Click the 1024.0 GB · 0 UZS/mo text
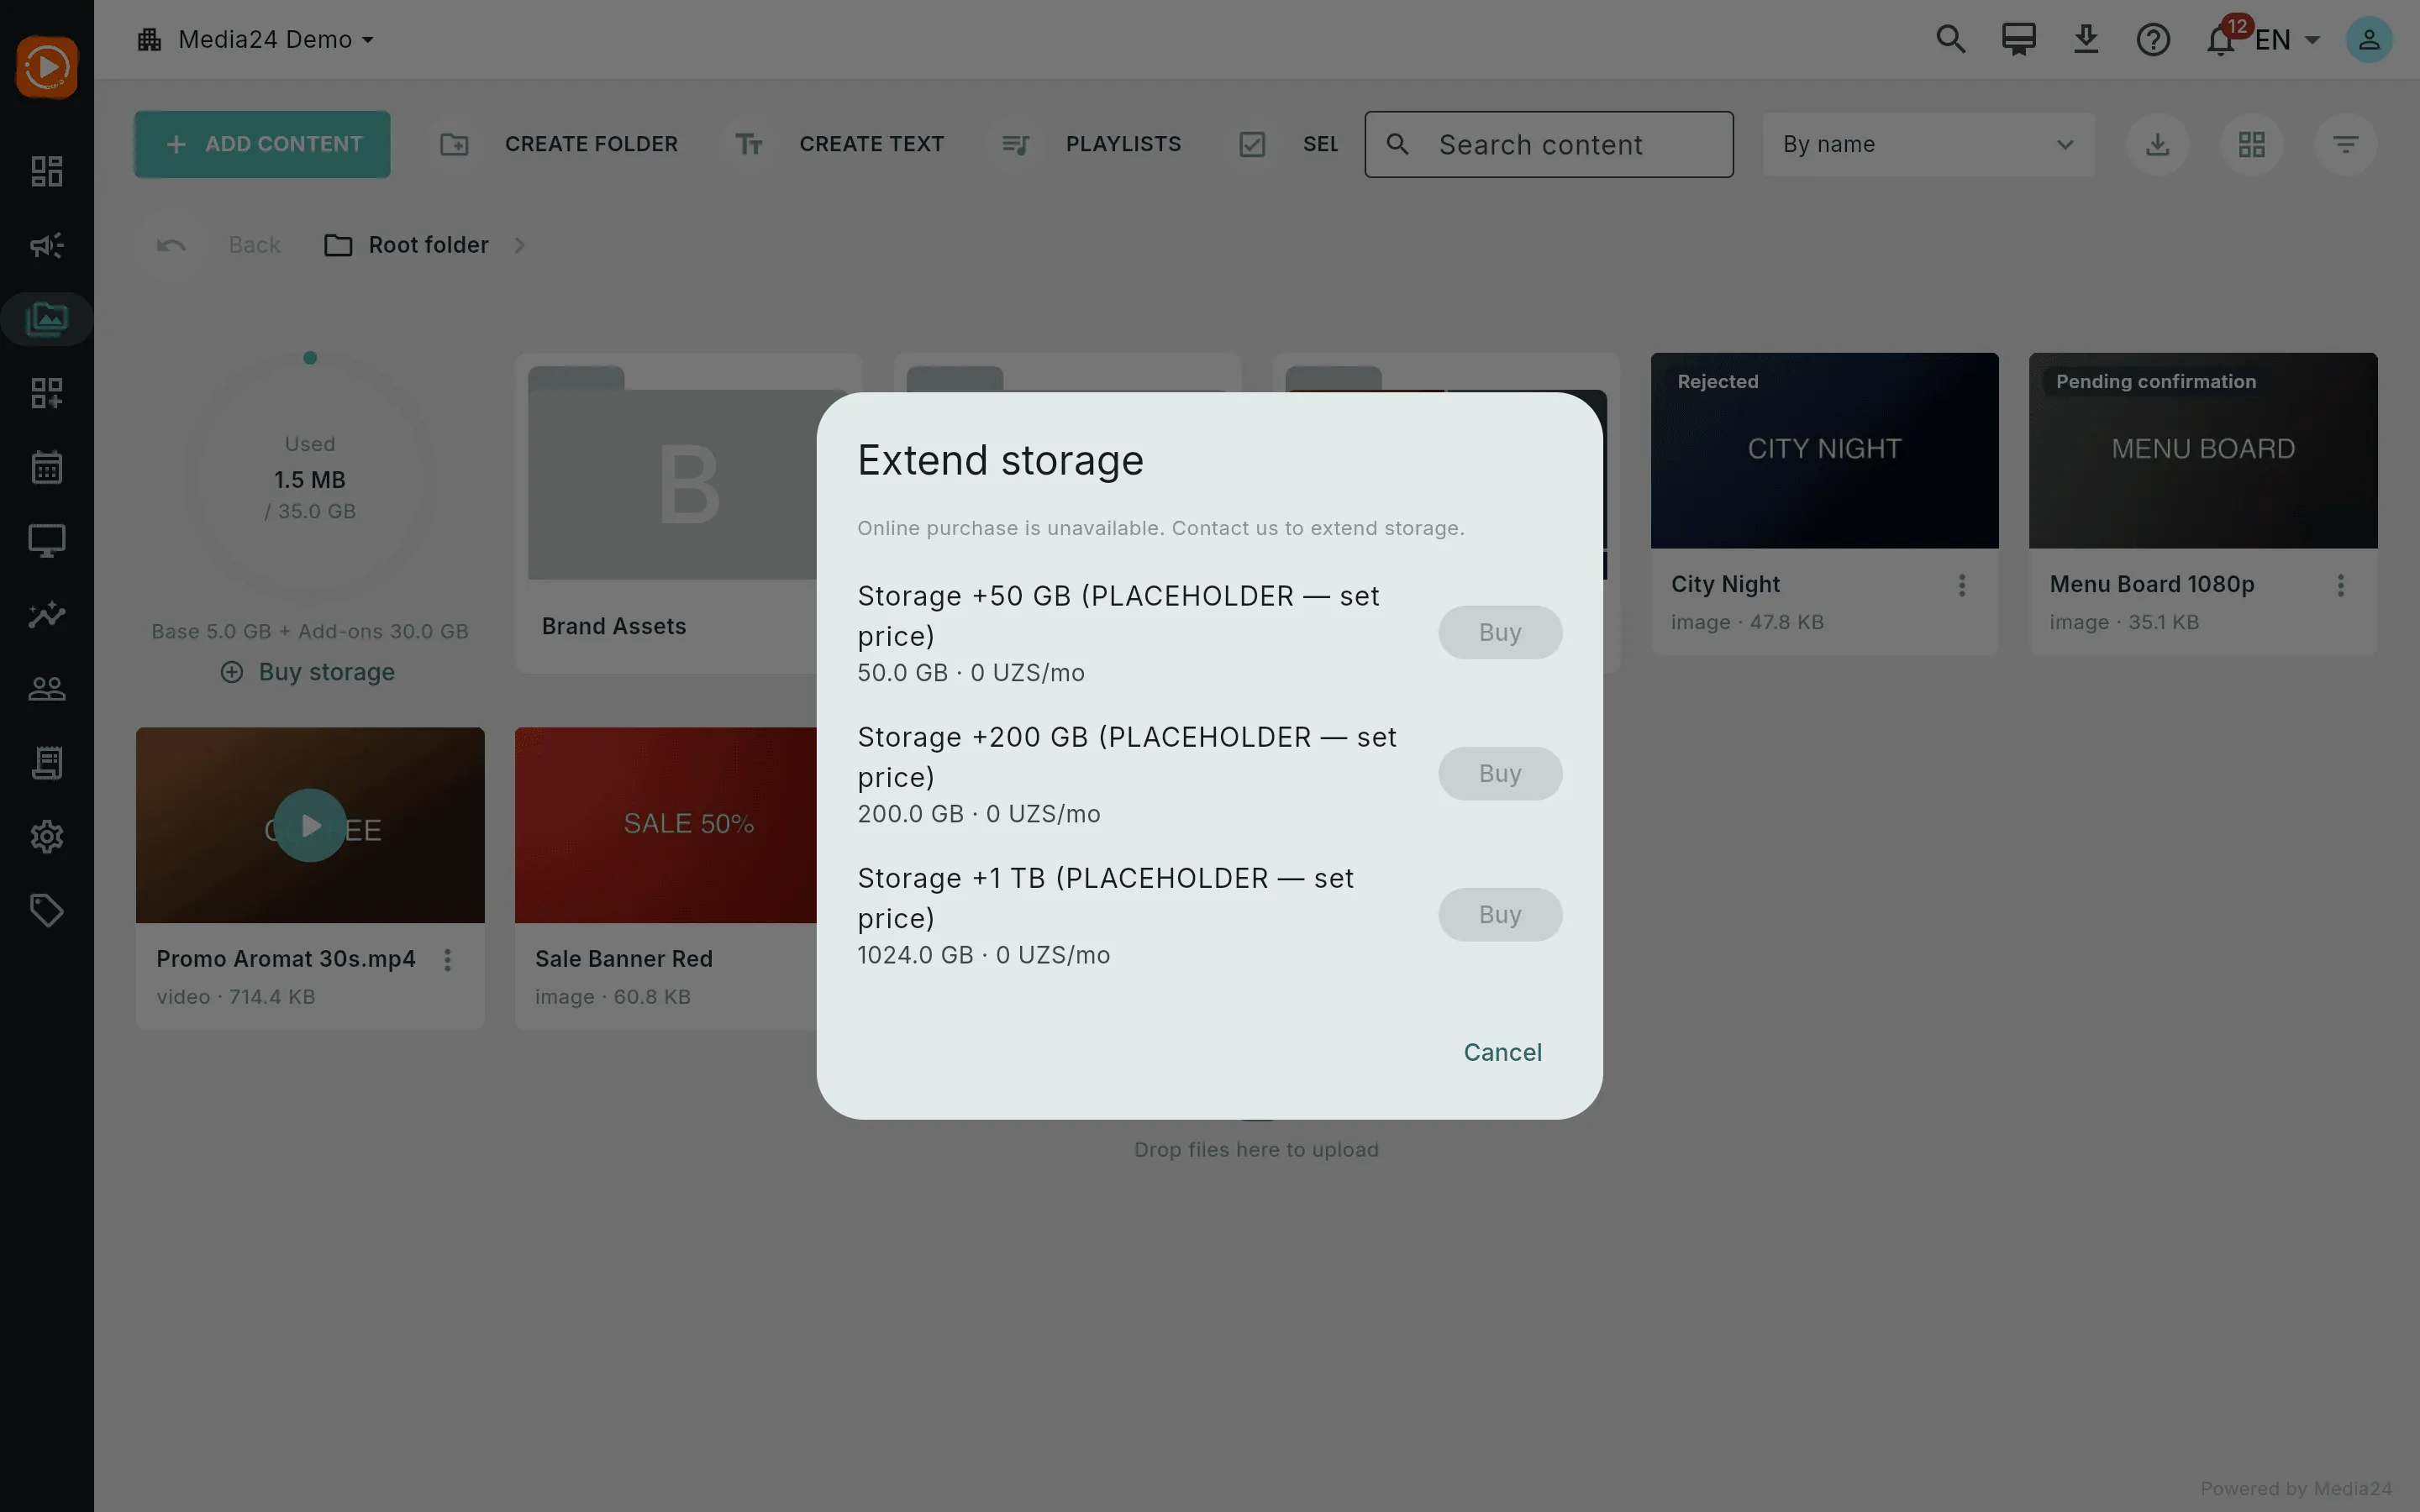 [x=984, y=955]
